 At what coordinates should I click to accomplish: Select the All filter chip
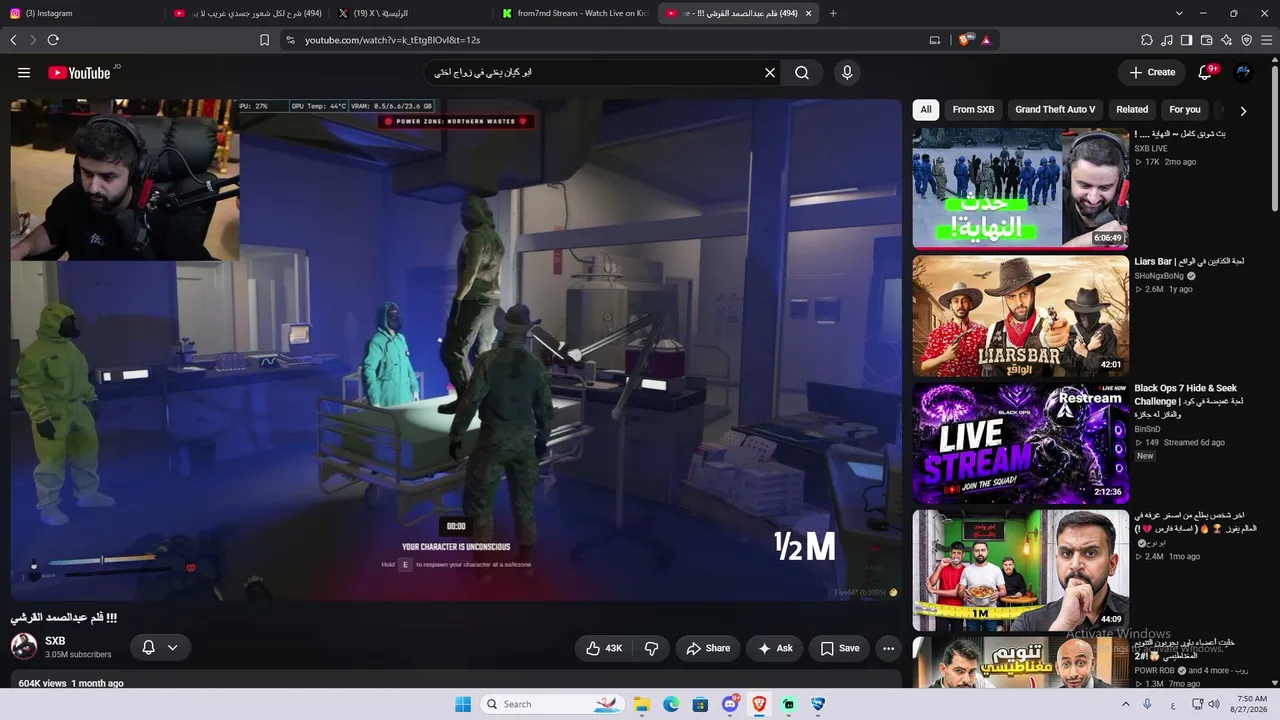click(926, 110)
